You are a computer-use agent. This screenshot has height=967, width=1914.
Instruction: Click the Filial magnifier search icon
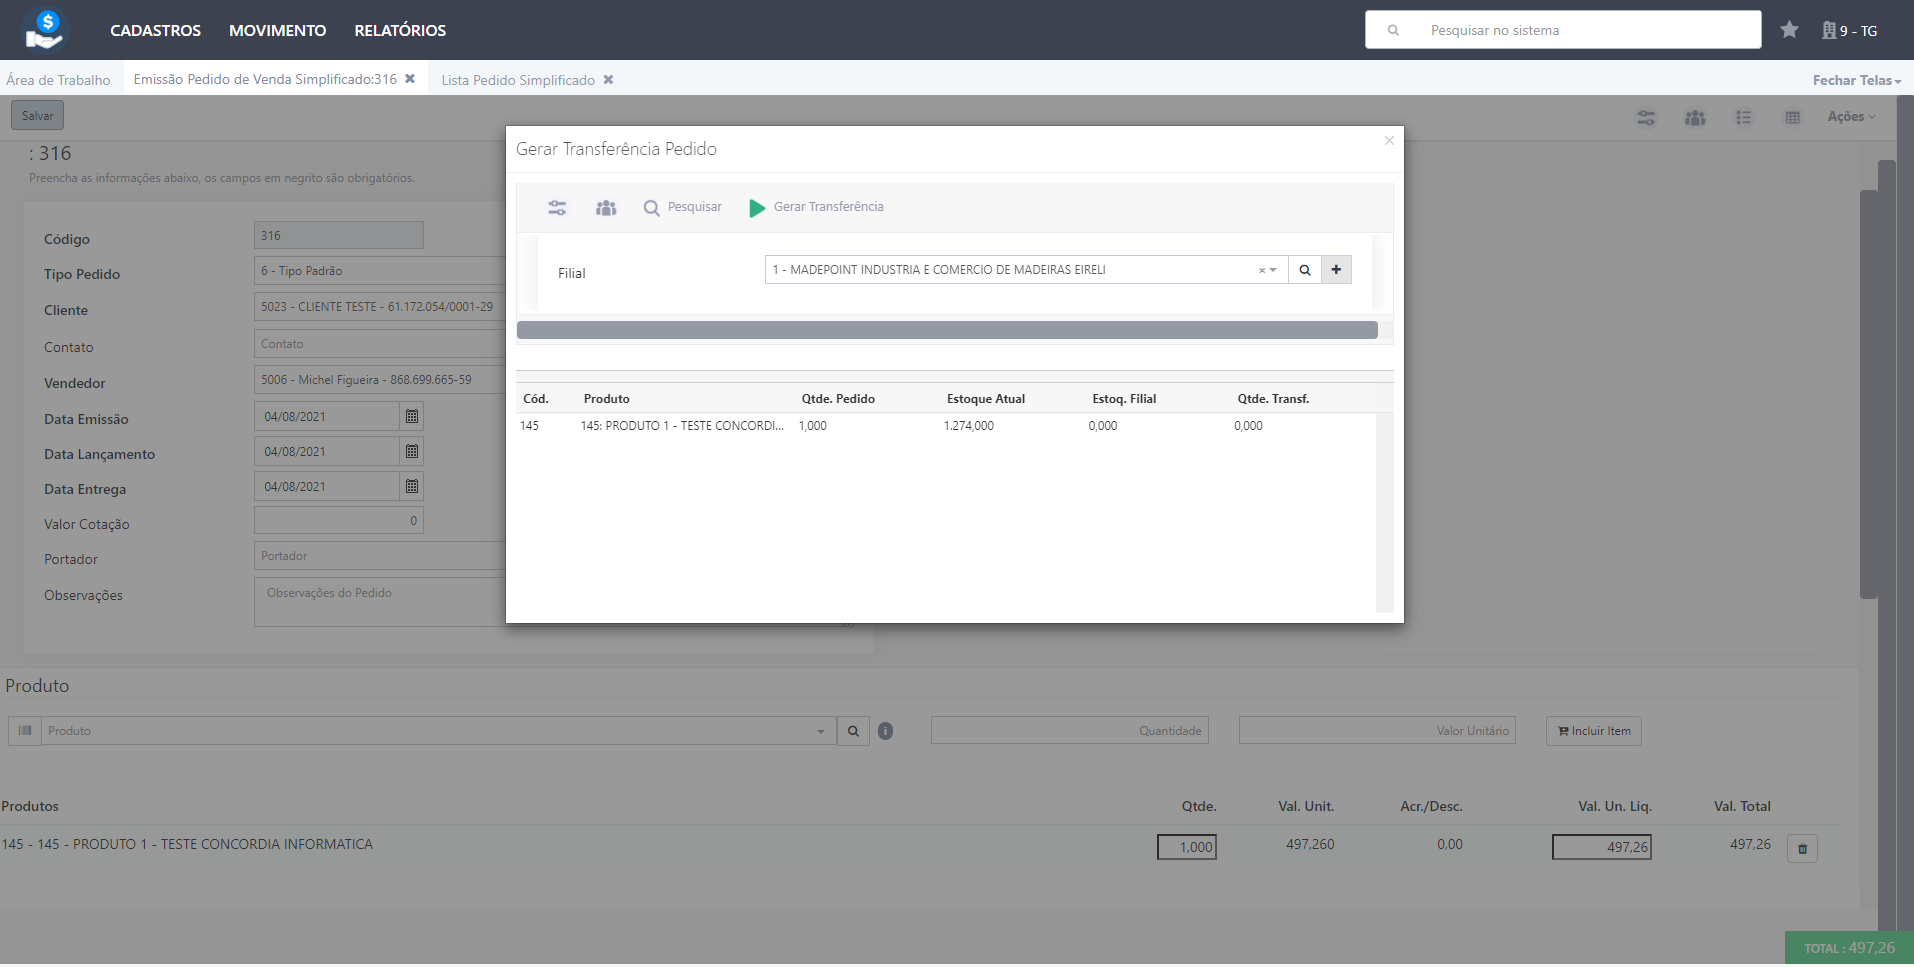1305,270
